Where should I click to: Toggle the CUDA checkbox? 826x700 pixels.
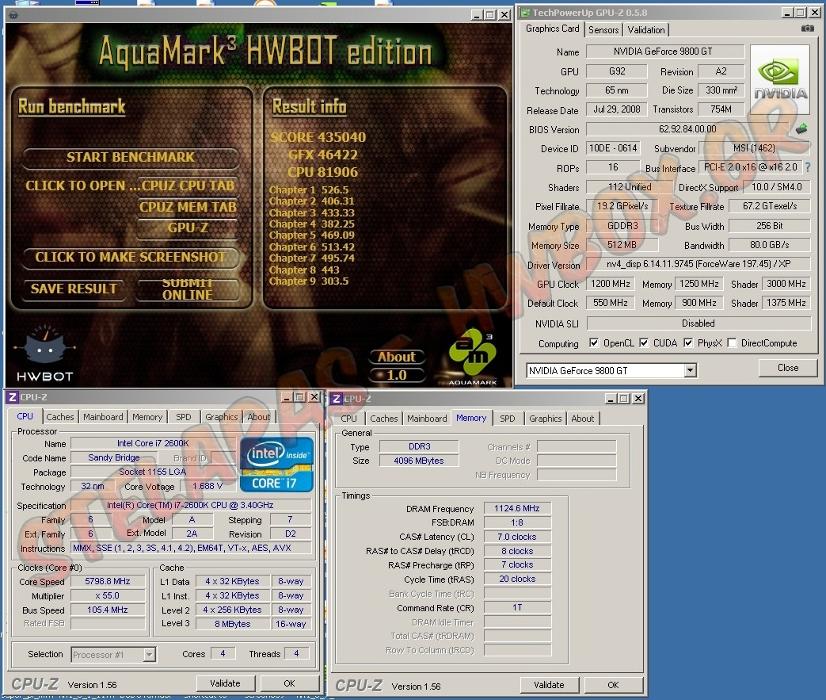(644, 343)
